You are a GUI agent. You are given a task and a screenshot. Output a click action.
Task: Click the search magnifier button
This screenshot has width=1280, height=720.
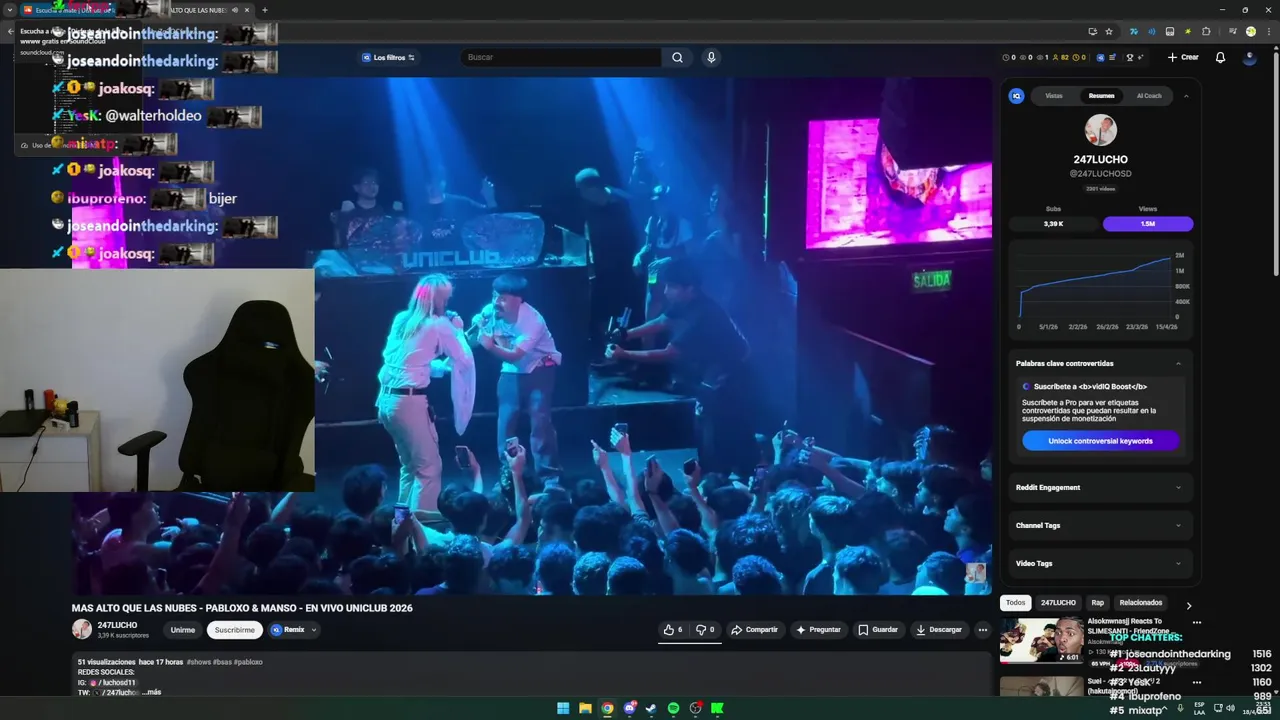pyautogui.click(x=677, y=57)
